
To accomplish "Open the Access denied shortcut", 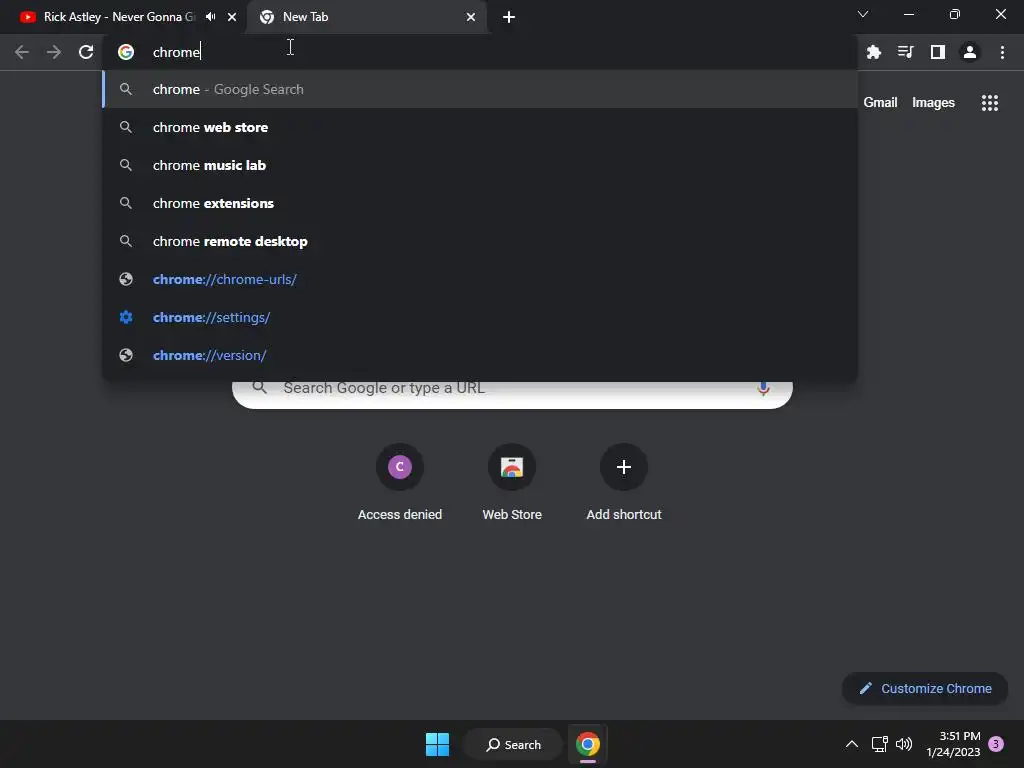I will tap(400, 482).
